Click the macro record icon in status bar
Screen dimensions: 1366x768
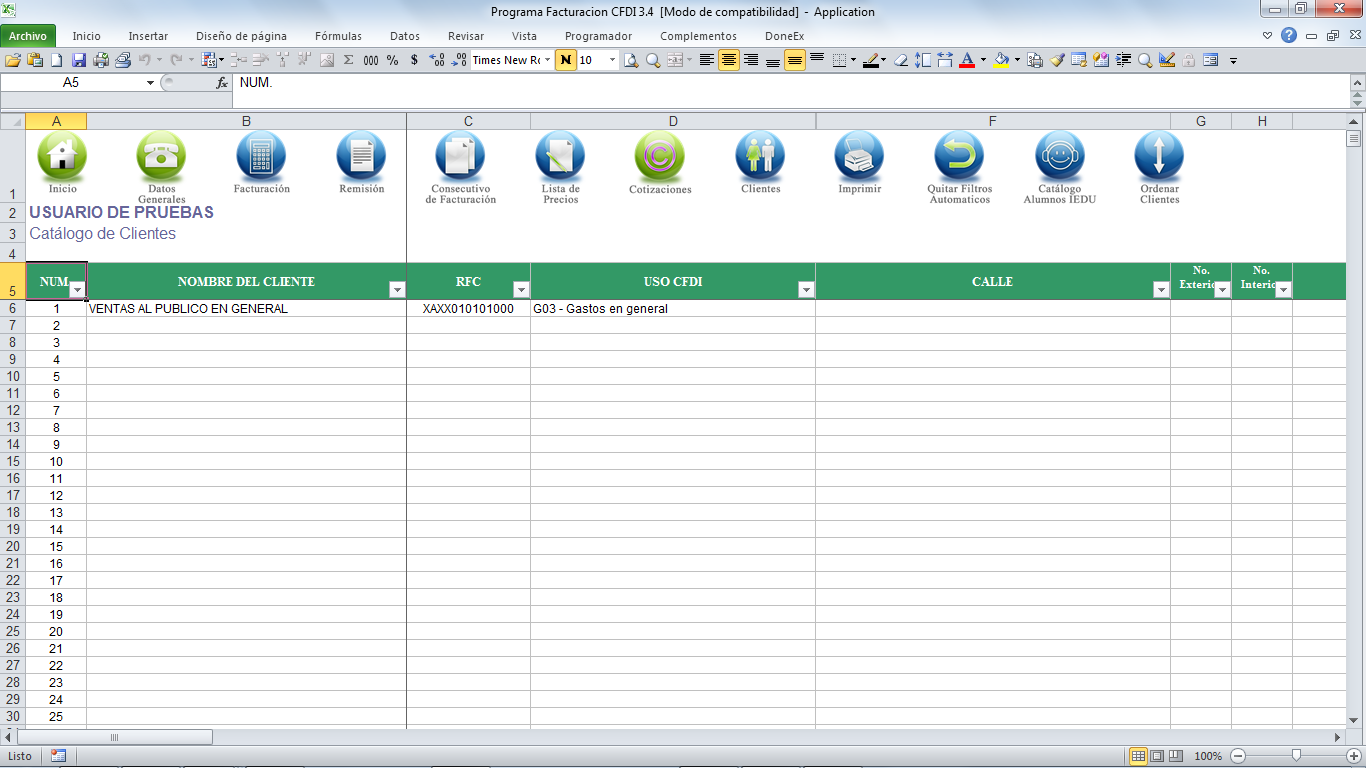58,756
